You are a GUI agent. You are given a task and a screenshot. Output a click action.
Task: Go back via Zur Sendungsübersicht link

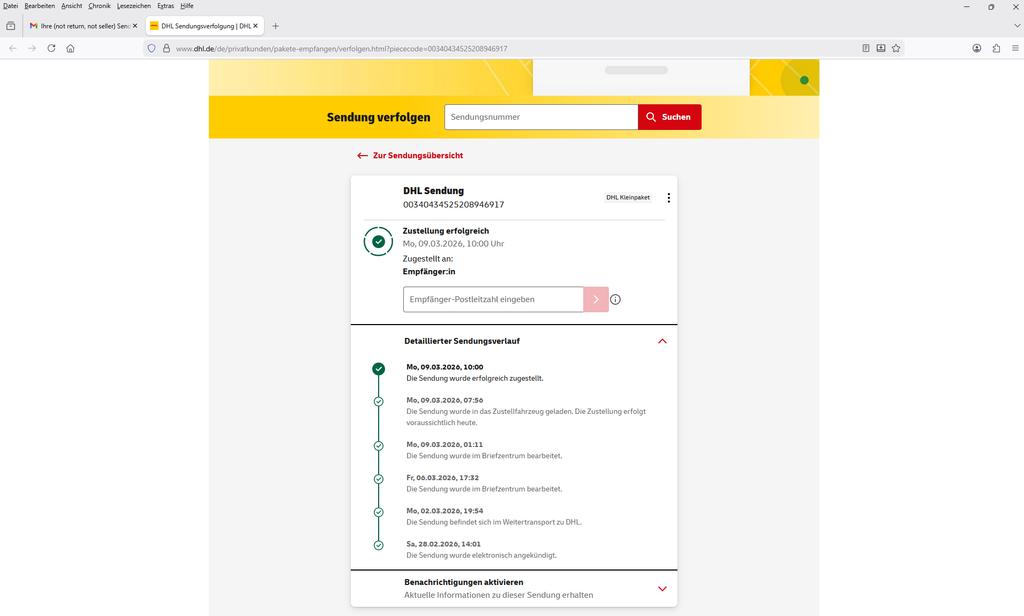tap(410, 156)
